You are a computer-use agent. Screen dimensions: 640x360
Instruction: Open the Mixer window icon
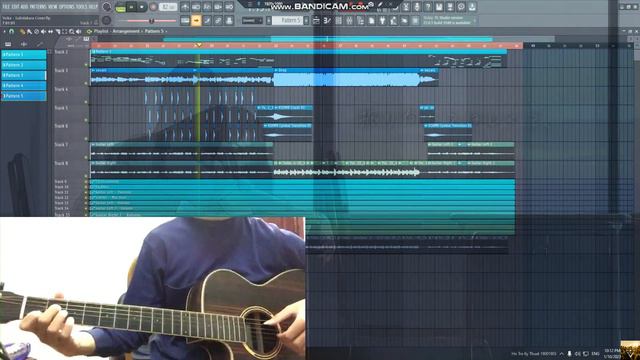(349, 20)
